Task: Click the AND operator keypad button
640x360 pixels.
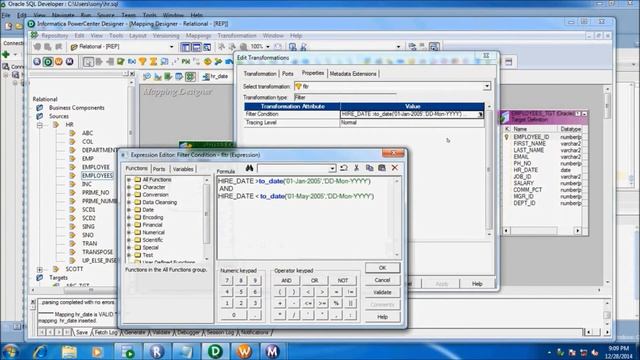Action: 287,280
